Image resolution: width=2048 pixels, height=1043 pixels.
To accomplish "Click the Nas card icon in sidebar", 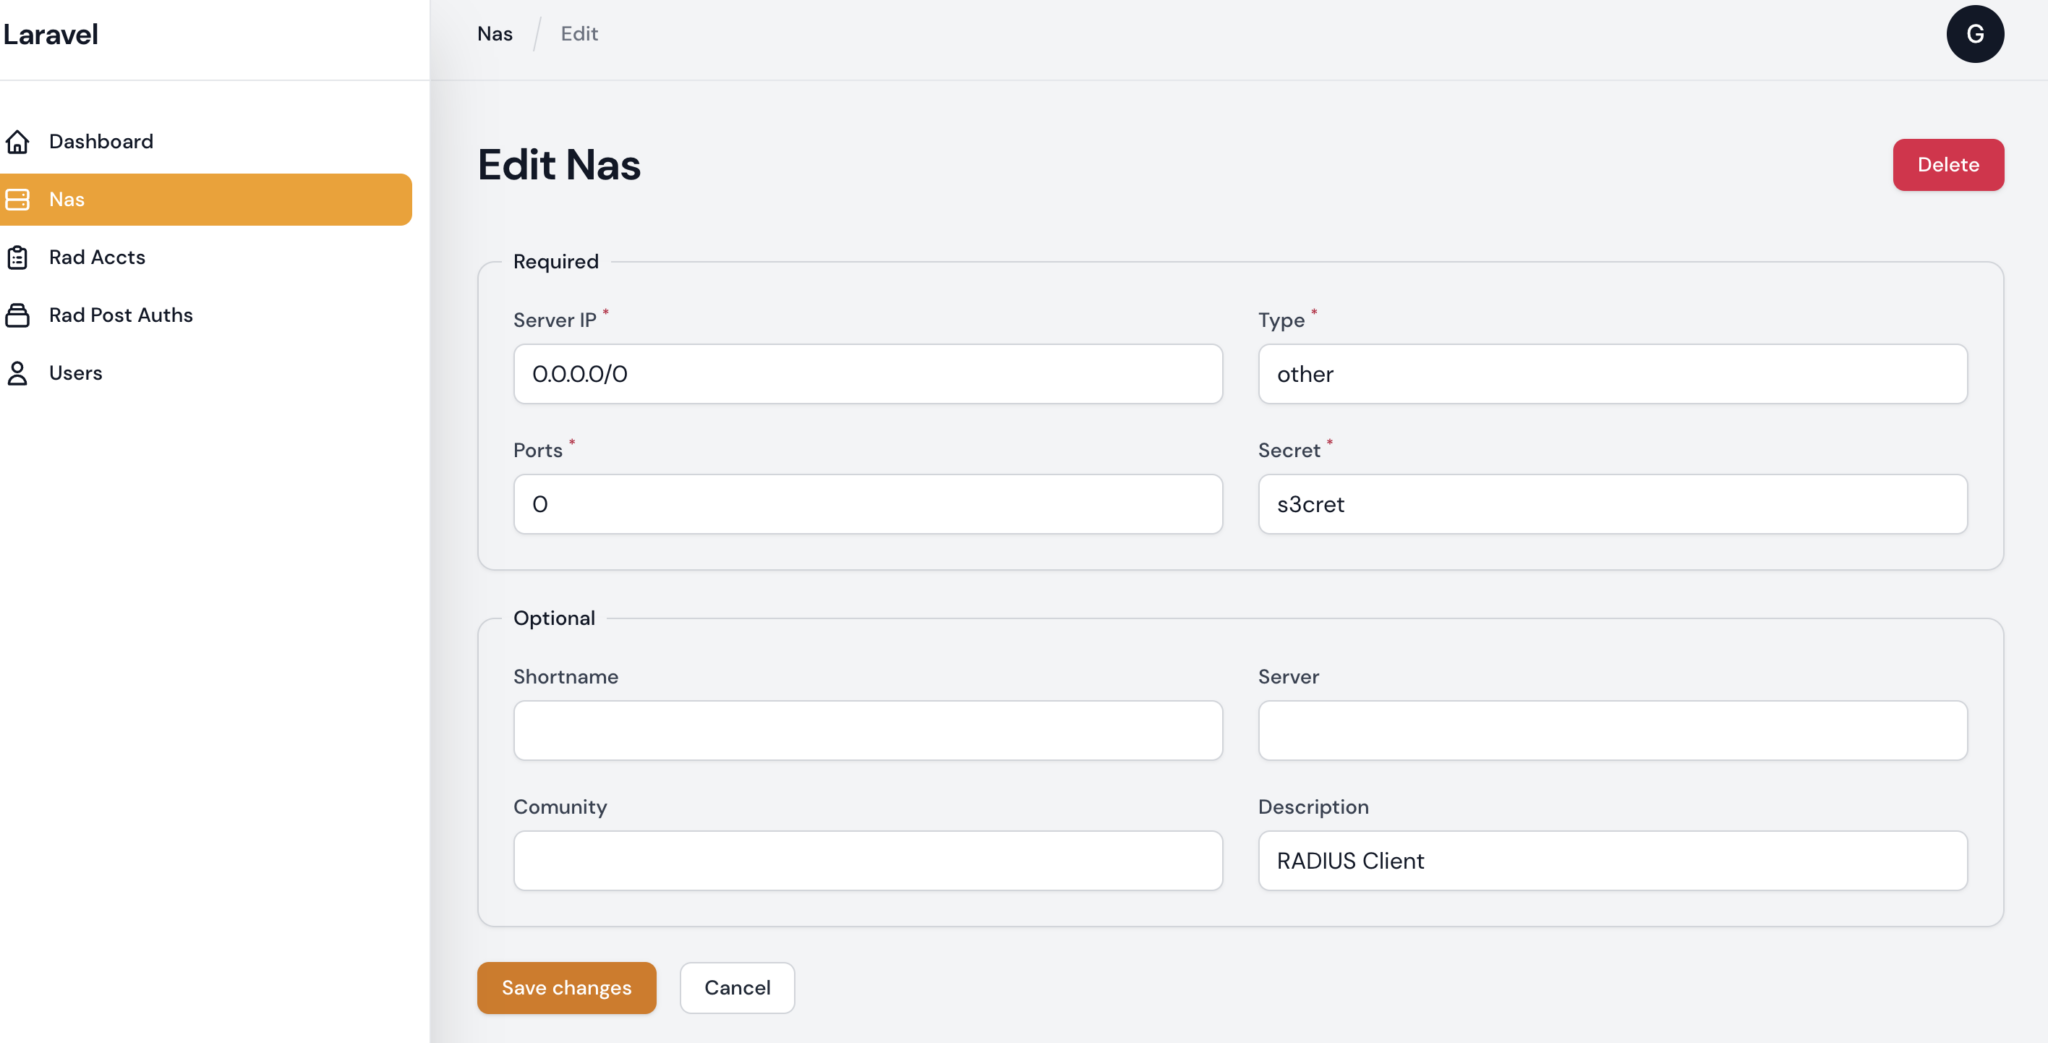I will tap(18, 199).
